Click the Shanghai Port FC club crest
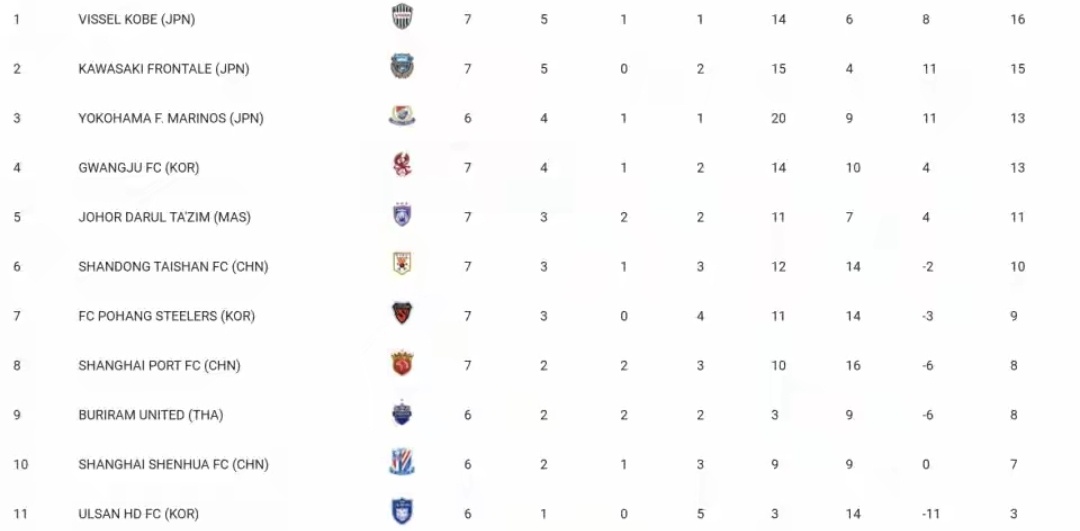The image size is (1080, 531). tap(402, 364)
